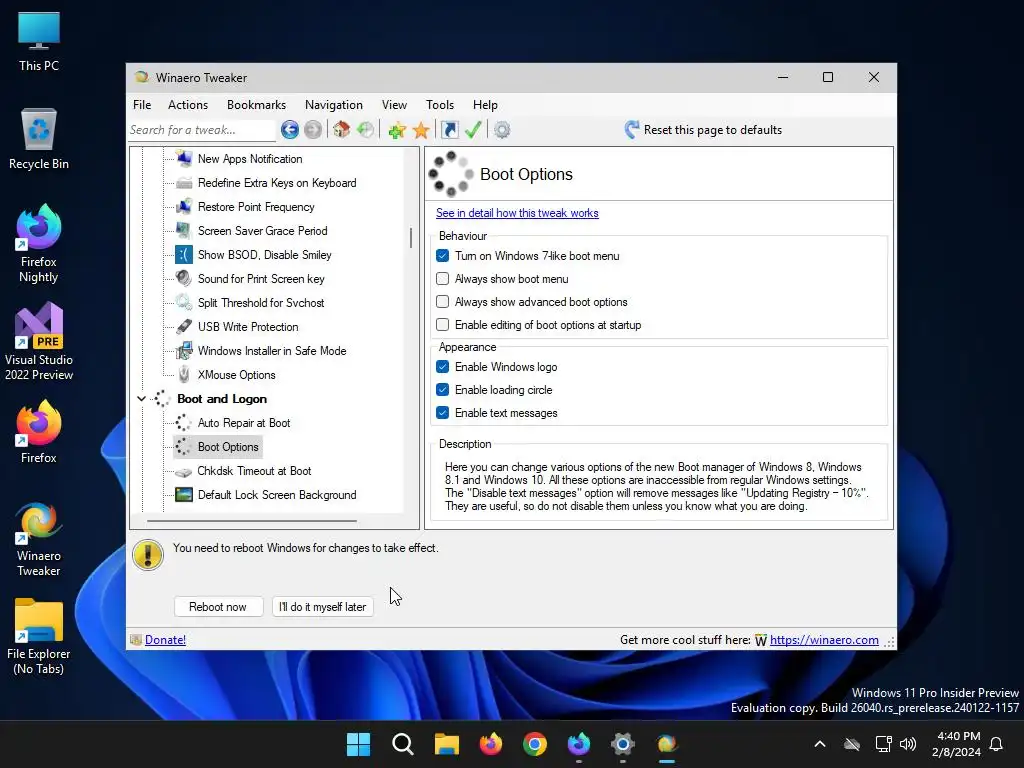Image resolution: width=1024 pixels, height=768 pixels.
Task: Click the Default Lock Screen Background icon
Action: coord(184,495)
